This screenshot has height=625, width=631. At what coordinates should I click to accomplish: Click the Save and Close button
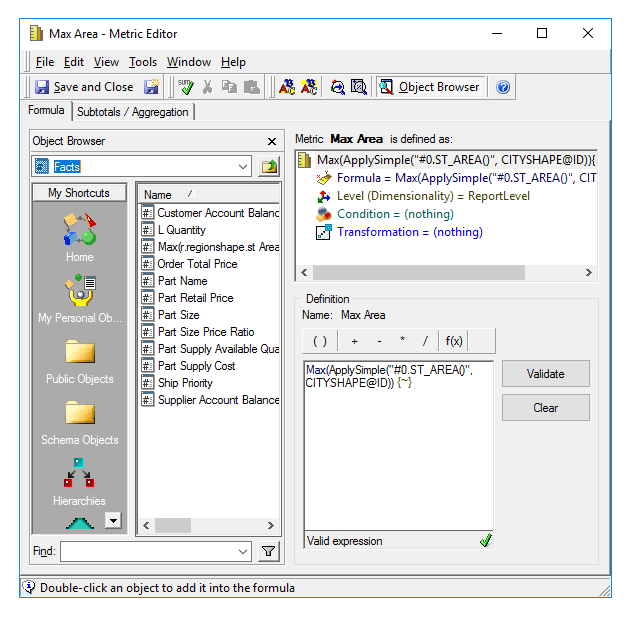point(84,87)
